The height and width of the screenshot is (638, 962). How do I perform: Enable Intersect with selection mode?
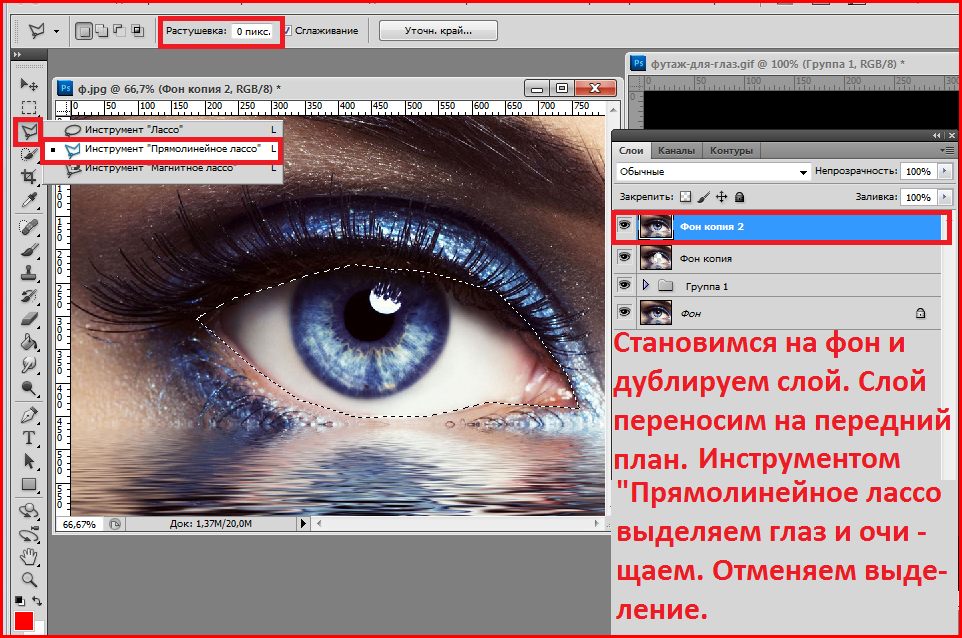pos(137,31)
